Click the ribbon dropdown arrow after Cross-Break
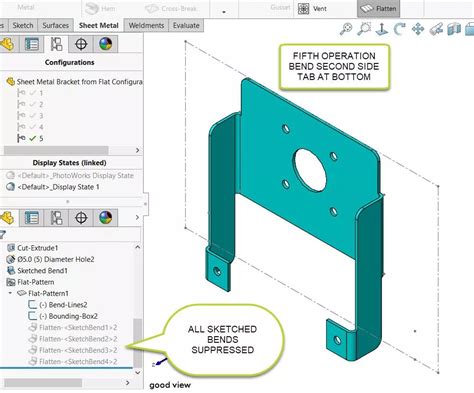 click(224, 12)
